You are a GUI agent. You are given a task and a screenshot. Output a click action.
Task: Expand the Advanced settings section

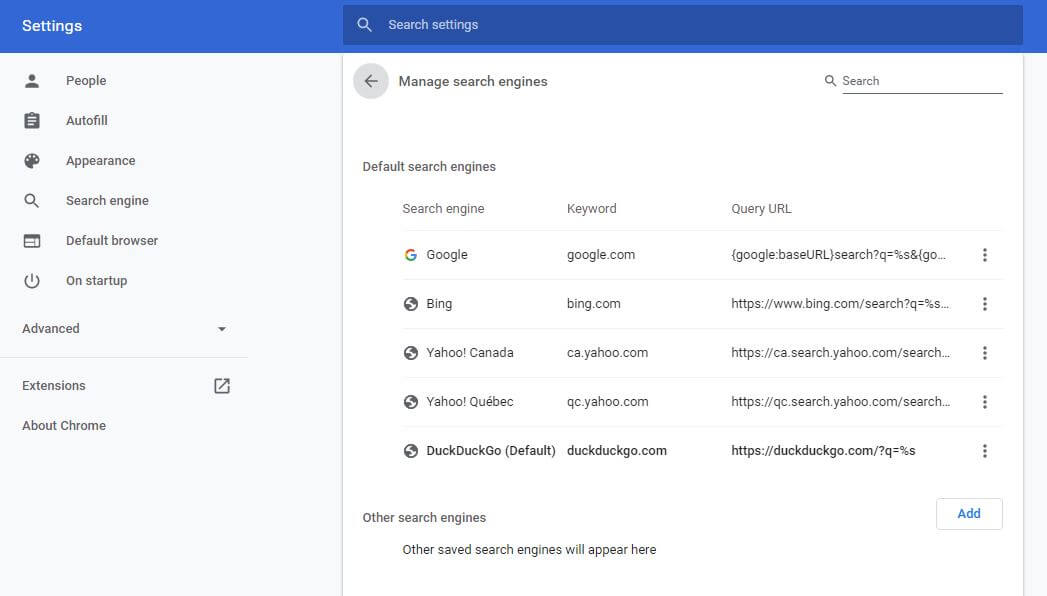pos(124,328)
